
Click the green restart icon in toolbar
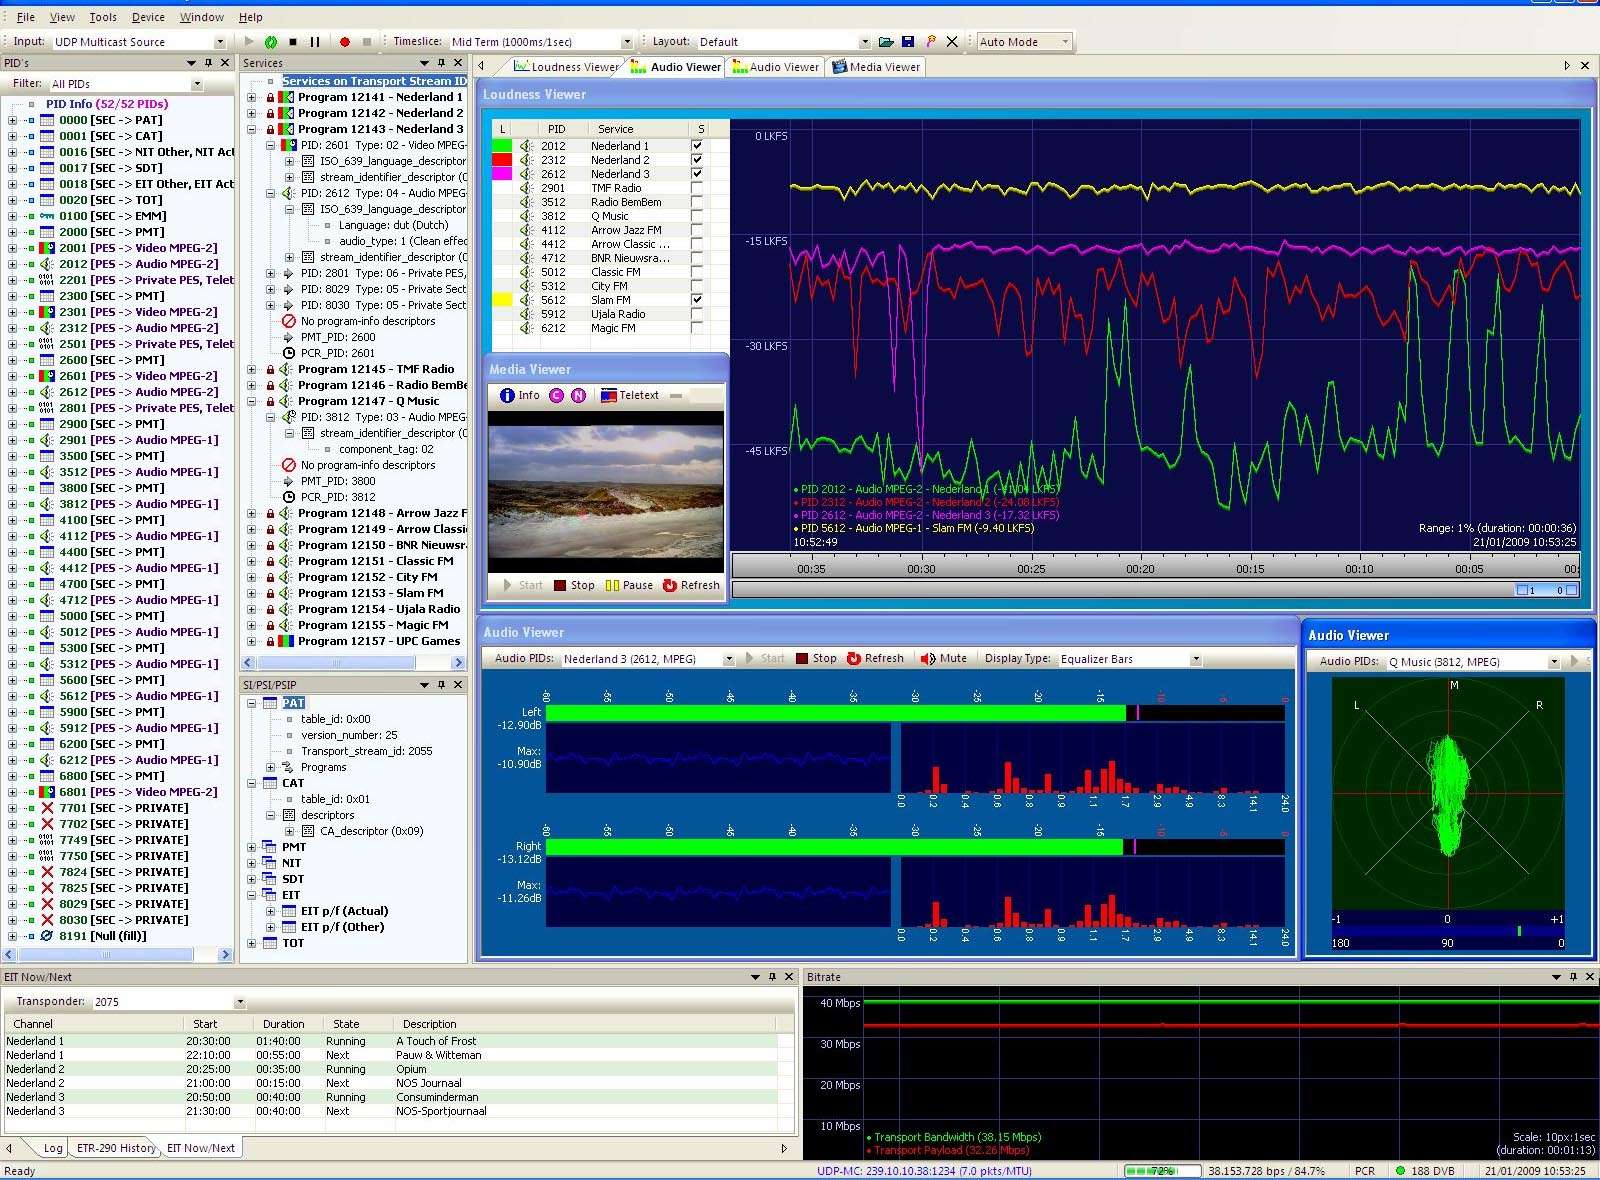click(270, 42)
